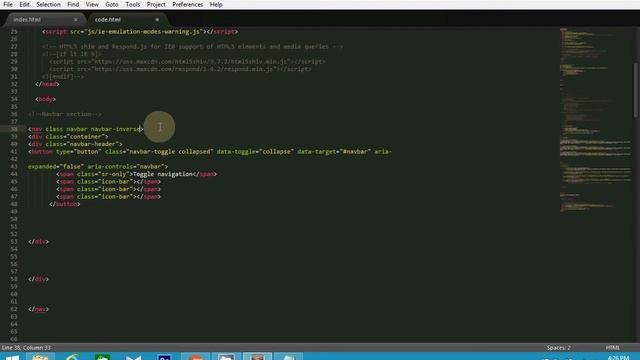Open the Selection menu

point(48,4)
